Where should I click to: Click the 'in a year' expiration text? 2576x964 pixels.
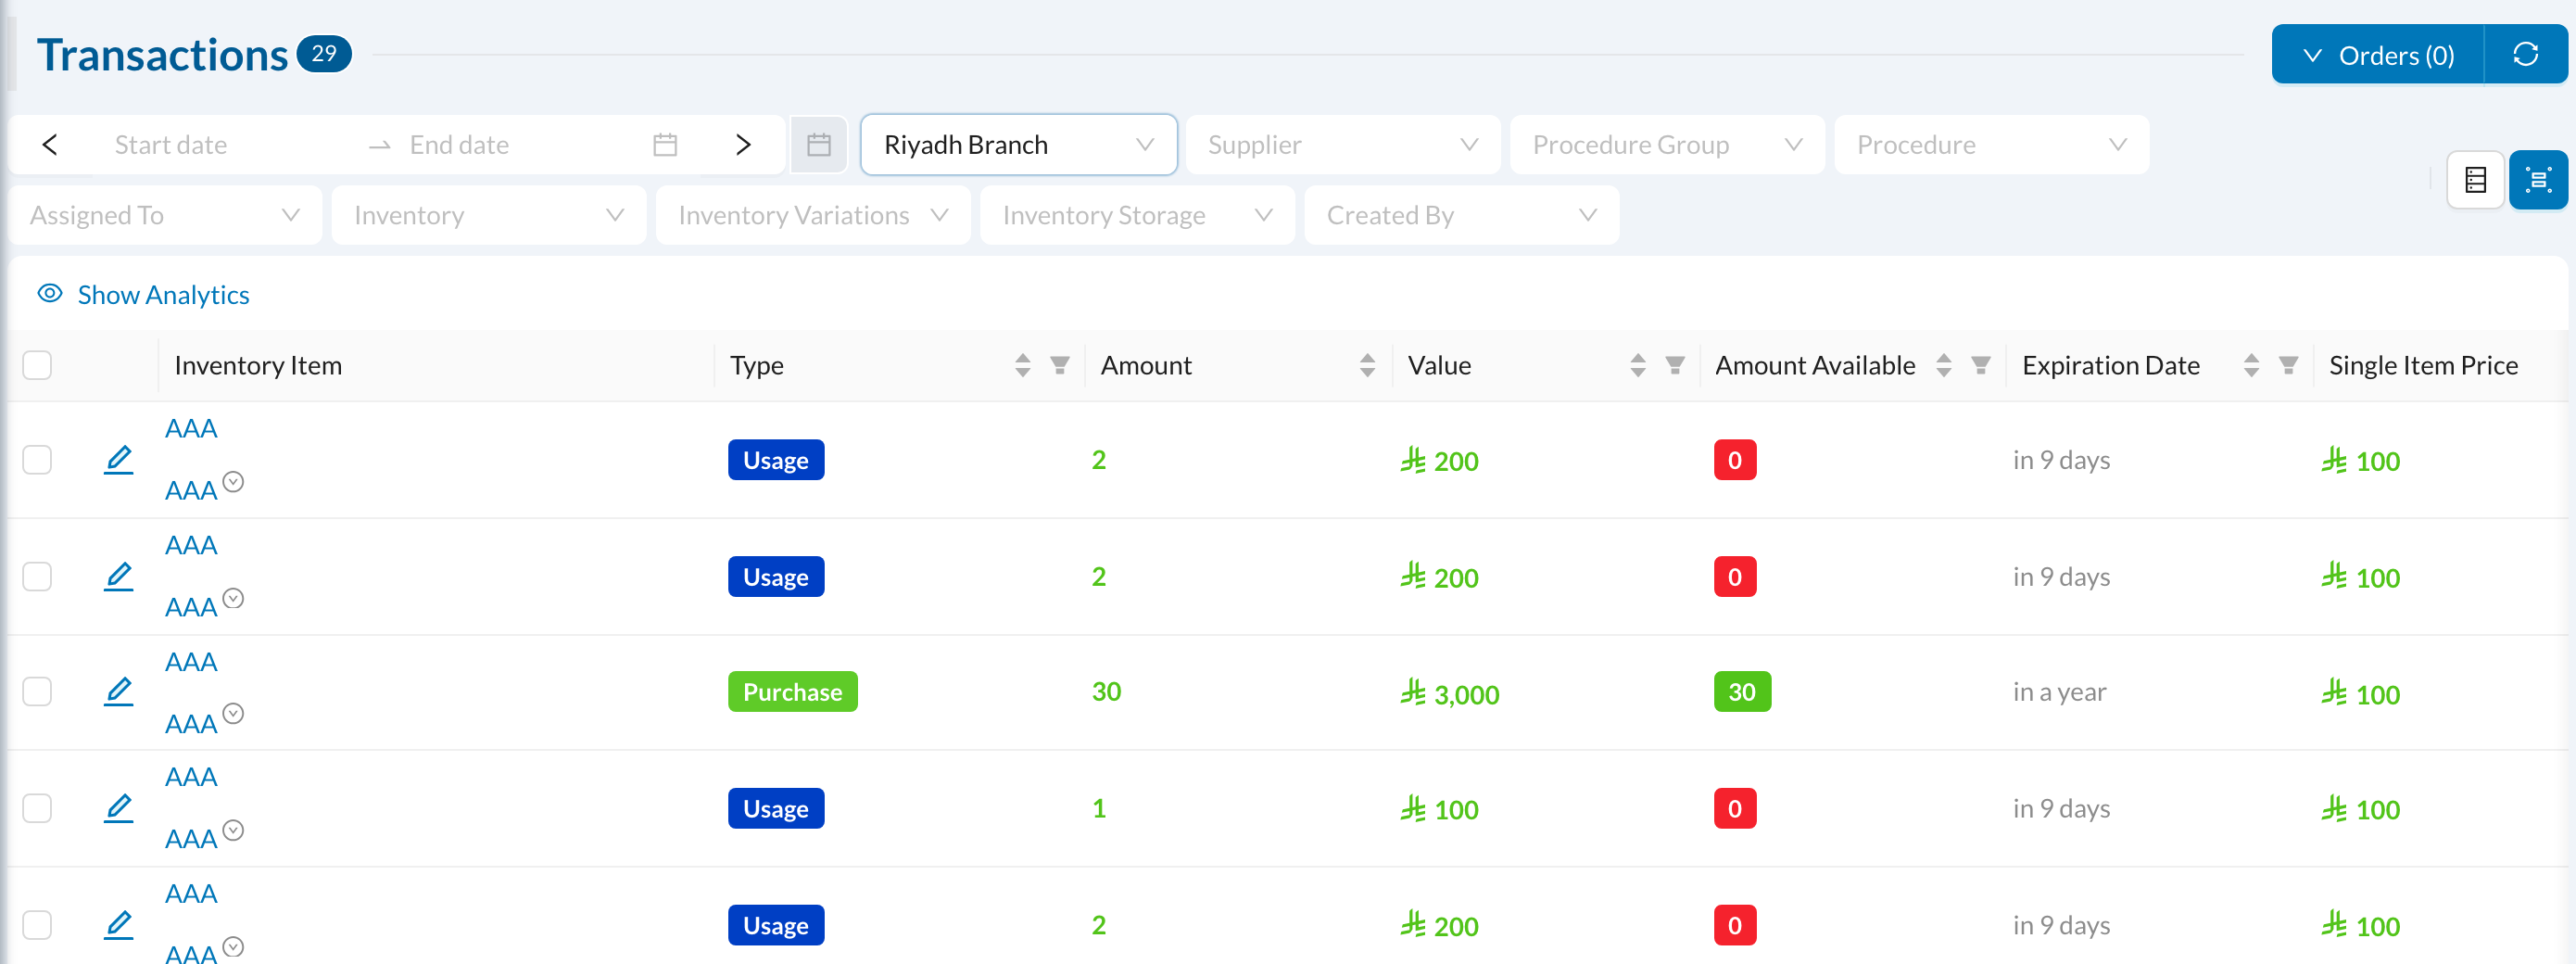click(x=2059, y=691)
